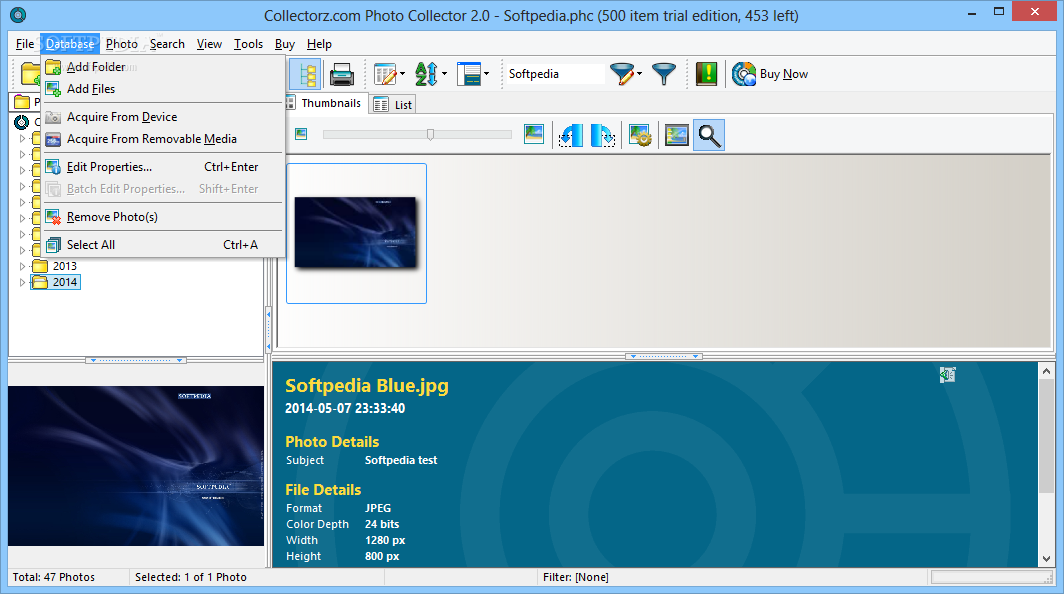1064x594 pixels.
Task: Open the Buy menu
Action: (284, 44)
